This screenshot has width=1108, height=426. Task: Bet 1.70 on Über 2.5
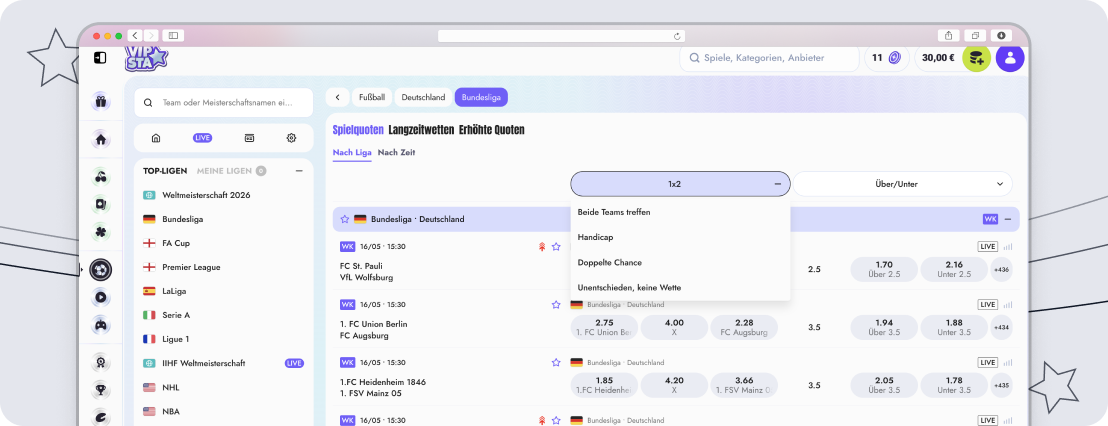[884, 270]
